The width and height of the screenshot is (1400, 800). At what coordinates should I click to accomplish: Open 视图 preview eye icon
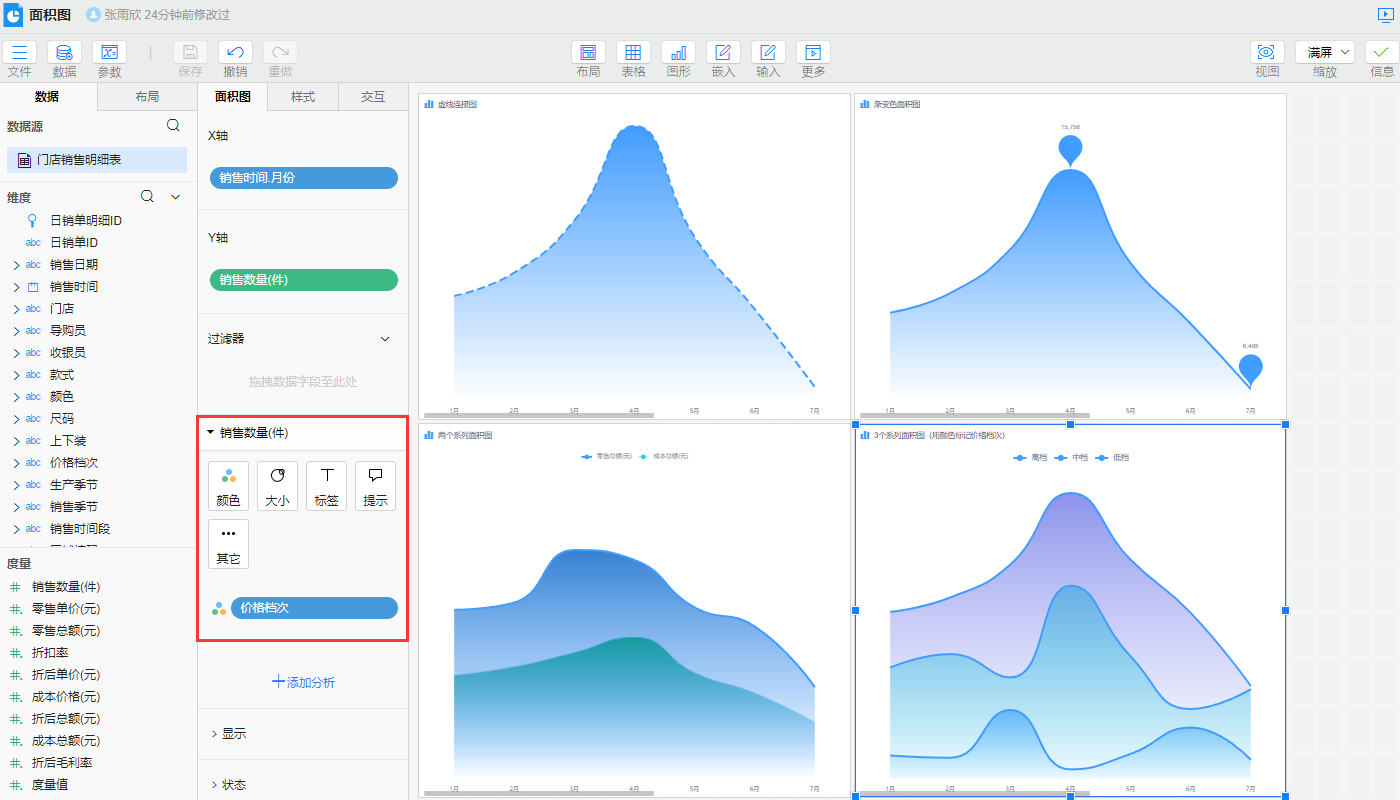click(1267, 53)
